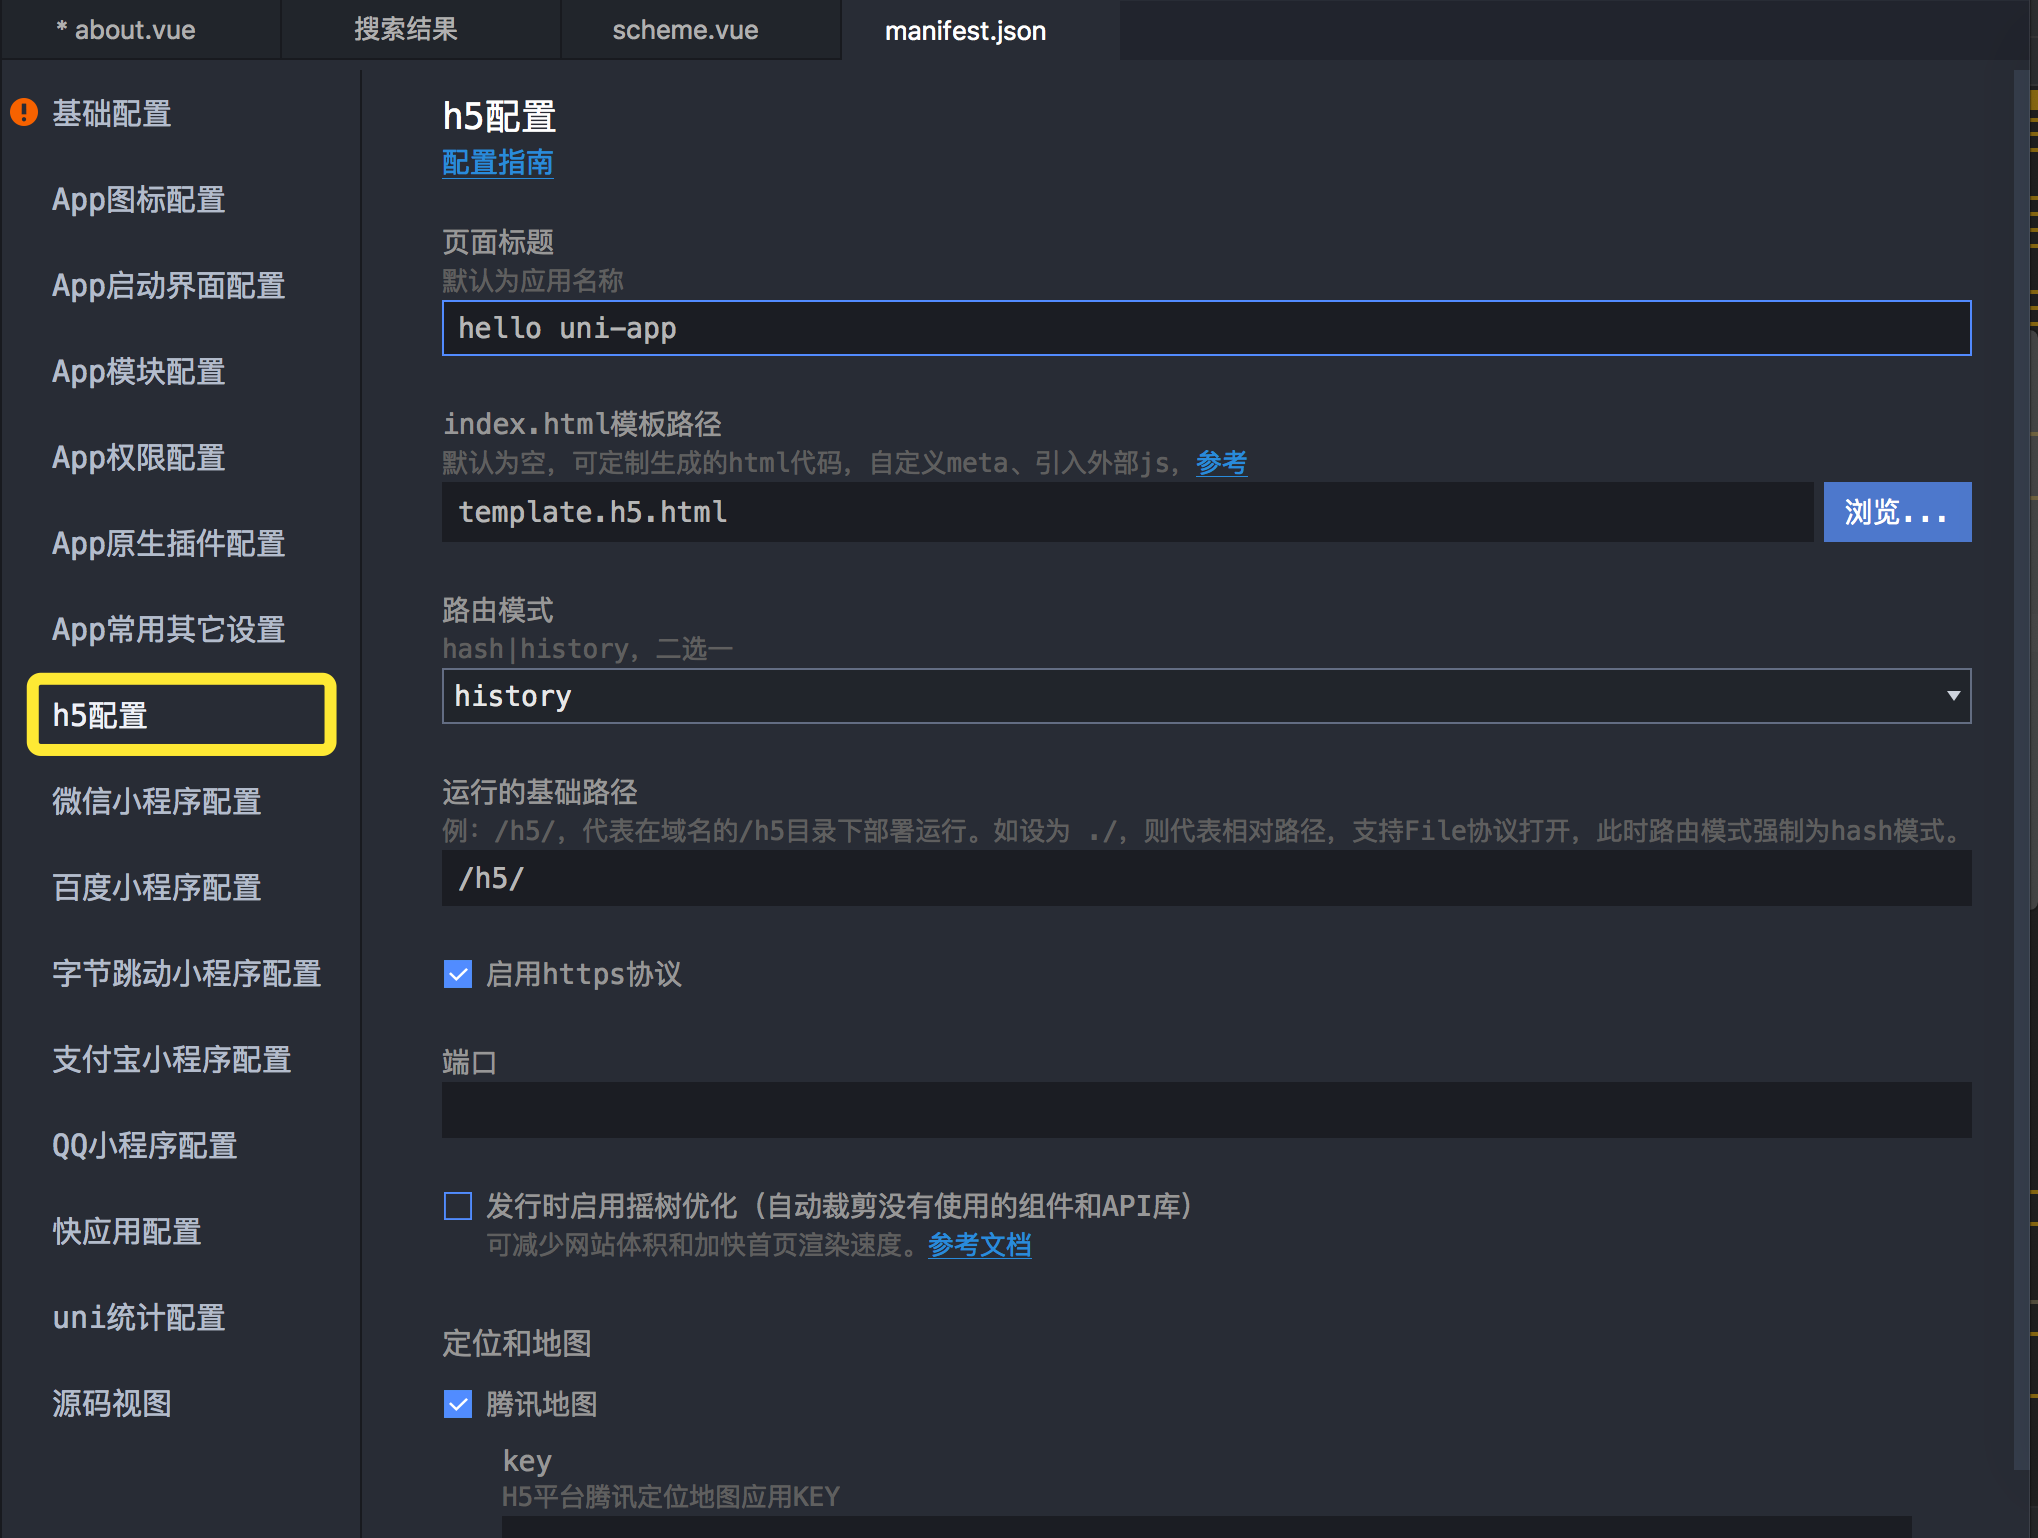2038x1538 pixels.
Task: Select App原生插件配置
Action: click(x=168, y=544)
